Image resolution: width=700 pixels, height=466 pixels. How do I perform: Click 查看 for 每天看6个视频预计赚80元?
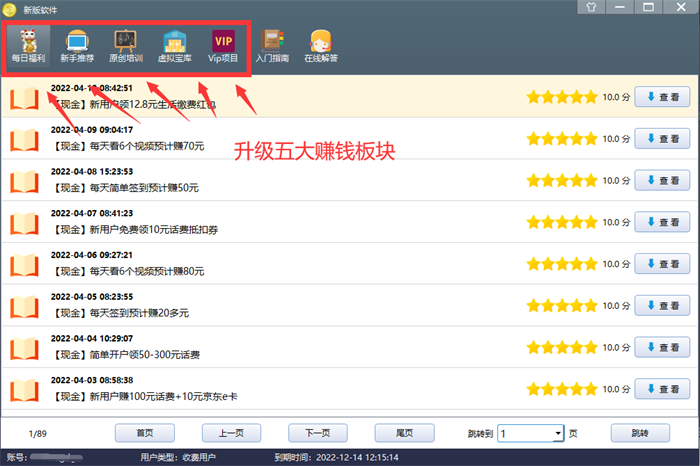pyautogui.click(x=662, y=264)
